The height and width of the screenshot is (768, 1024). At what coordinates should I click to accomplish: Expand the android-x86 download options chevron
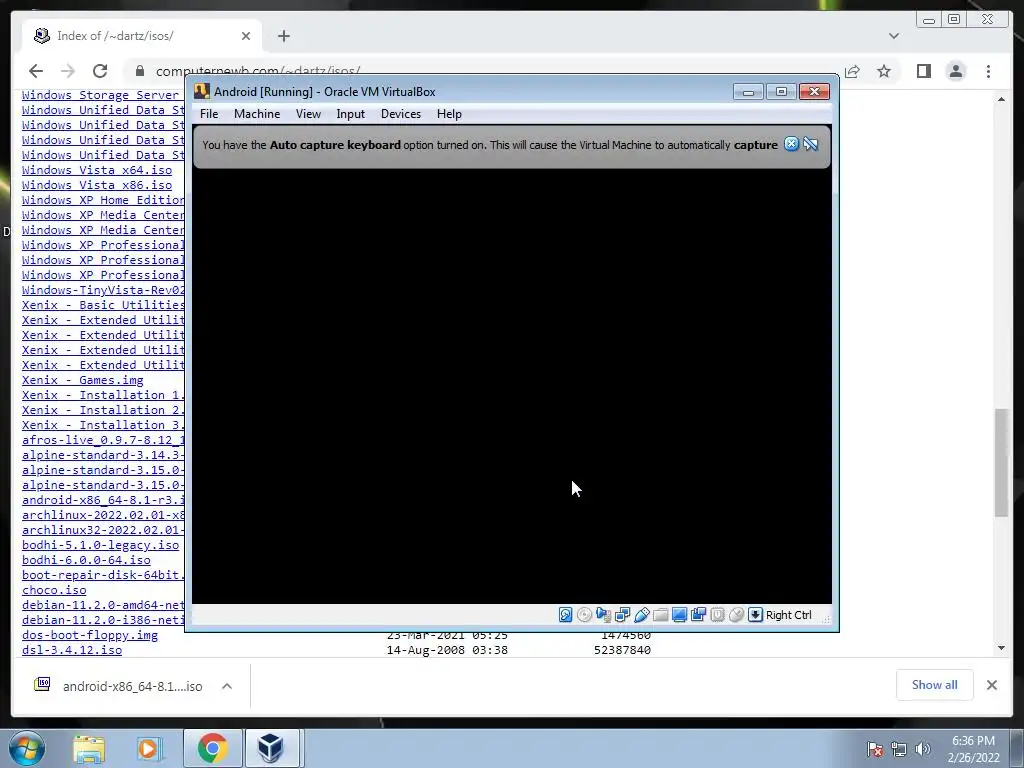tap(227, 686)
